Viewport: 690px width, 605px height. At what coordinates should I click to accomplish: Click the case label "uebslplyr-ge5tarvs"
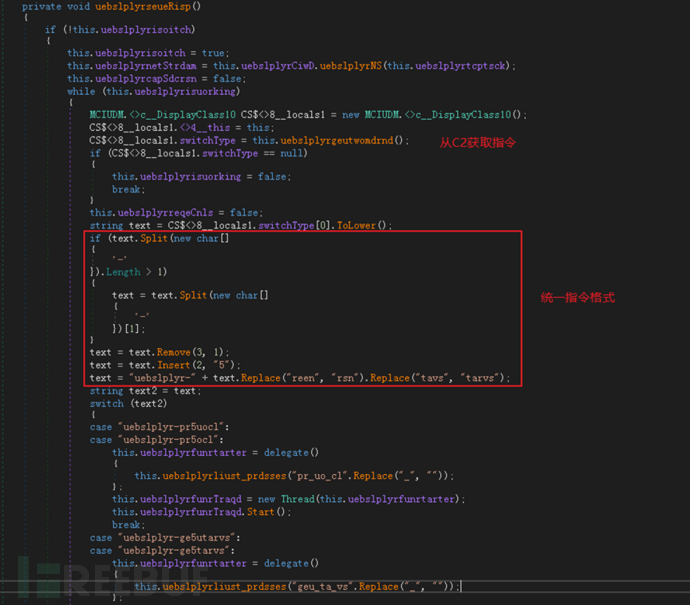pyautogui.click(x=176, y=550)
